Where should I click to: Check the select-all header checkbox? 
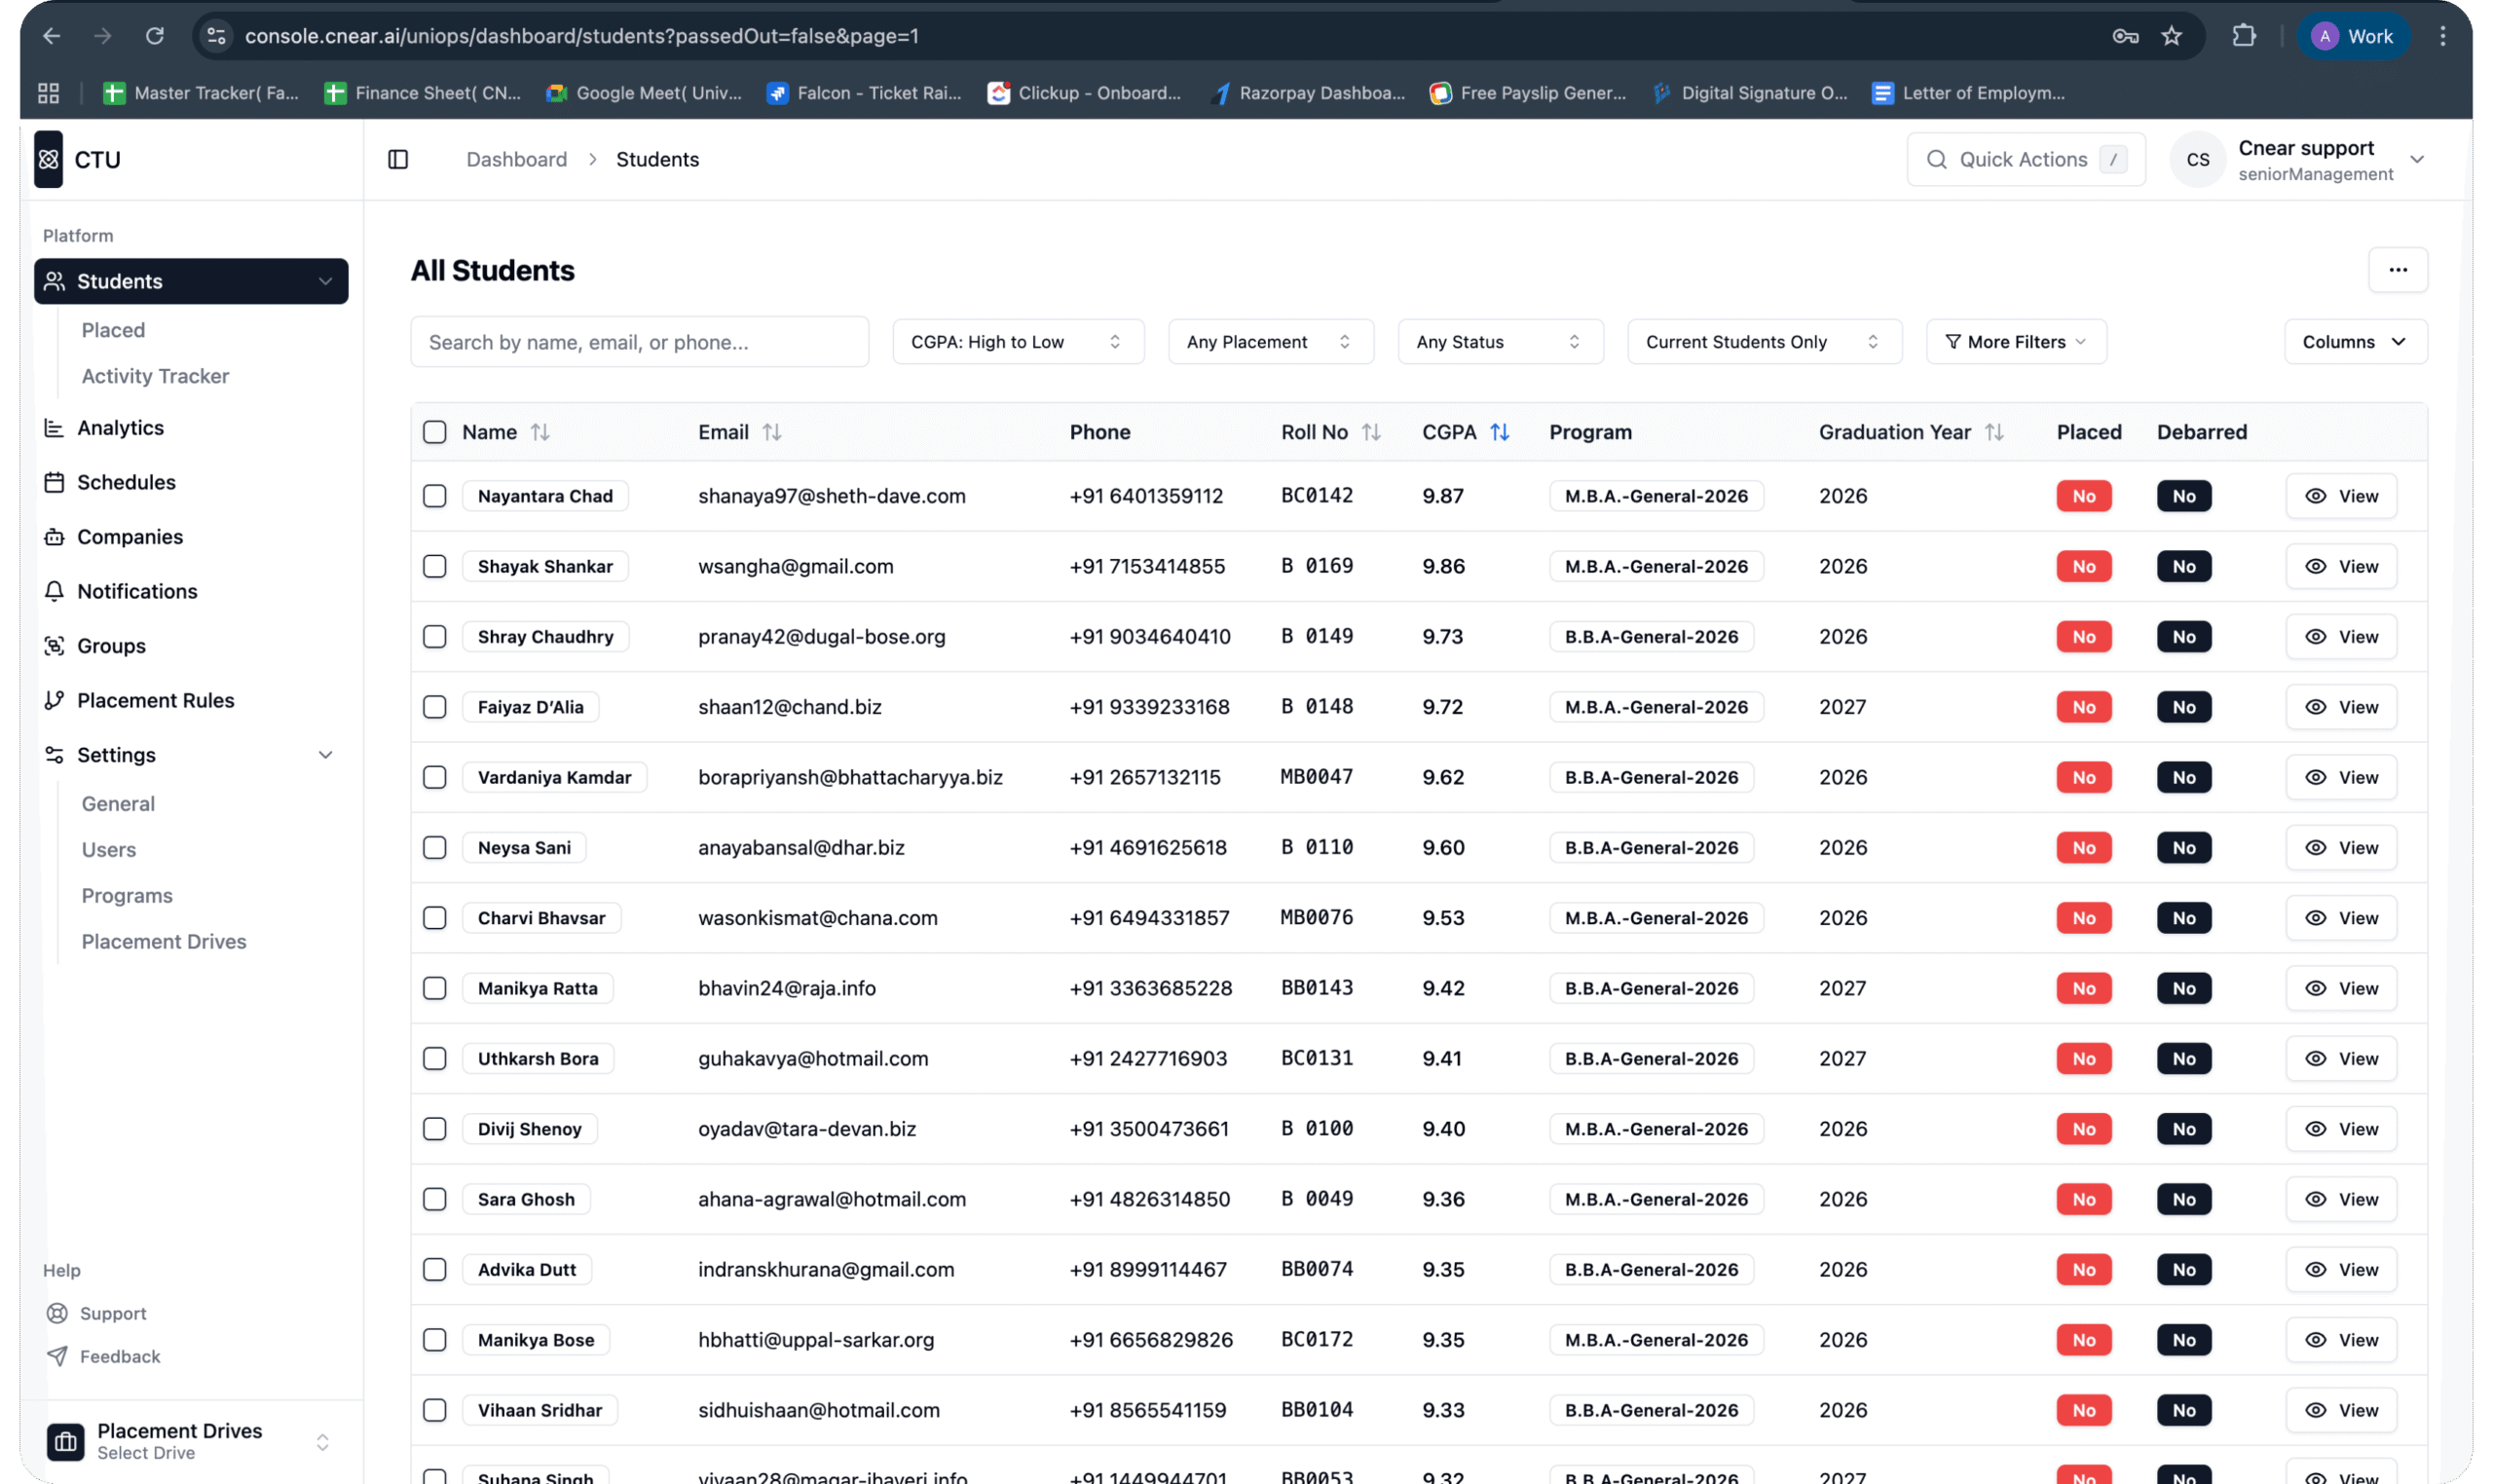click(x=434, y=432)
